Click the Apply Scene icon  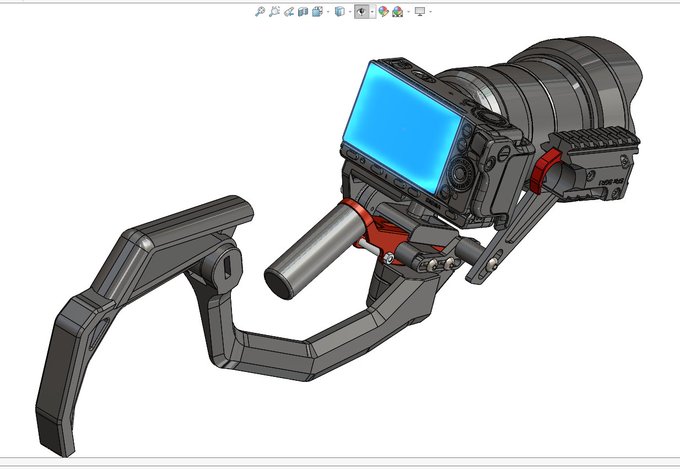(397, 12)
